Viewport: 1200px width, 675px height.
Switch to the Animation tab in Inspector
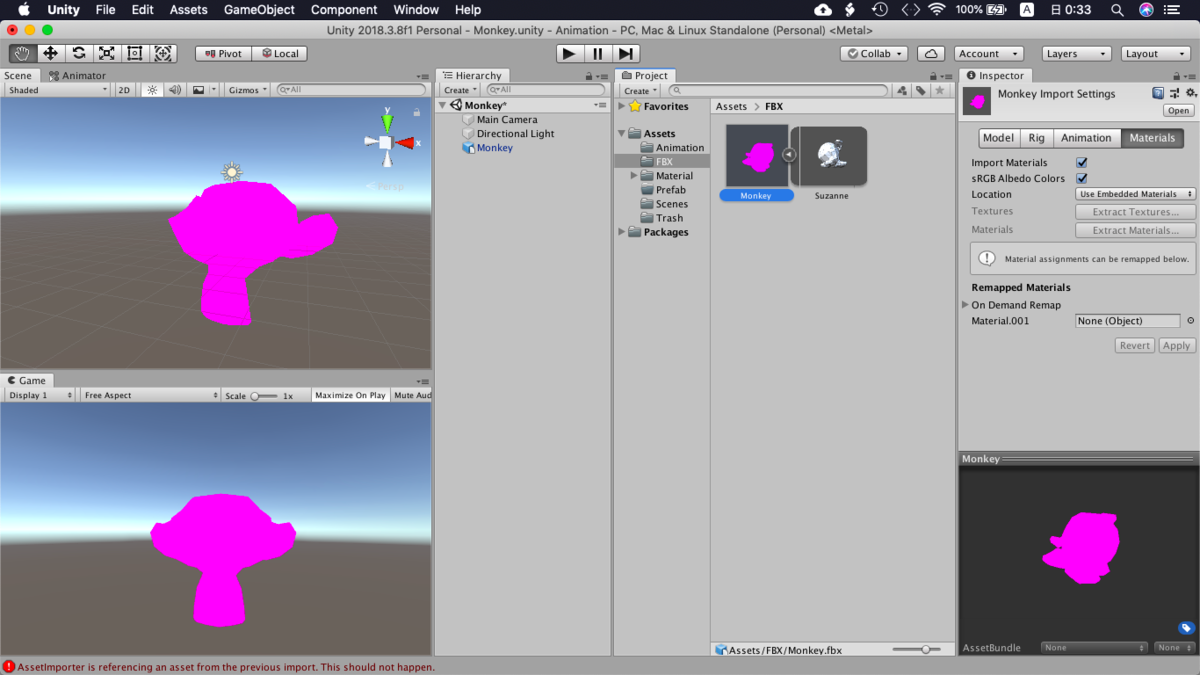[x=1086, y=138]
